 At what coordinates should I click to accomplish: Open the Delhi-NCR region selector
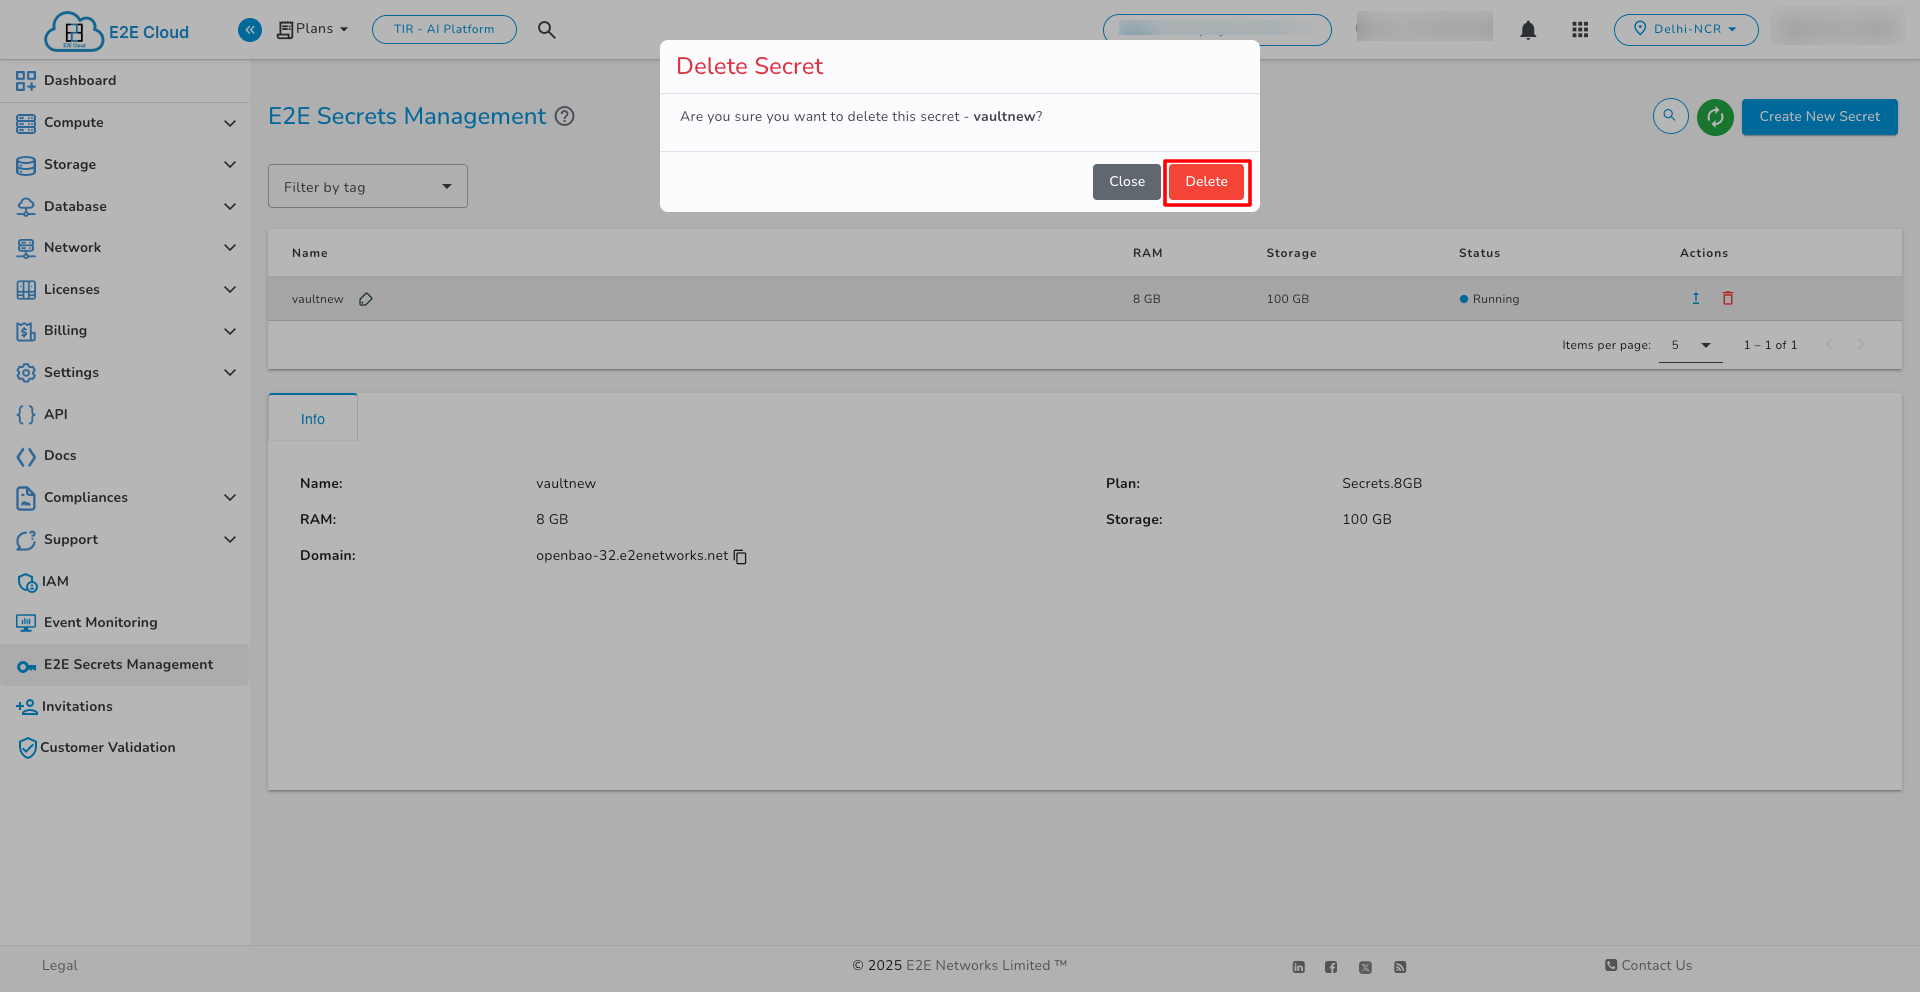point(1686,29)
